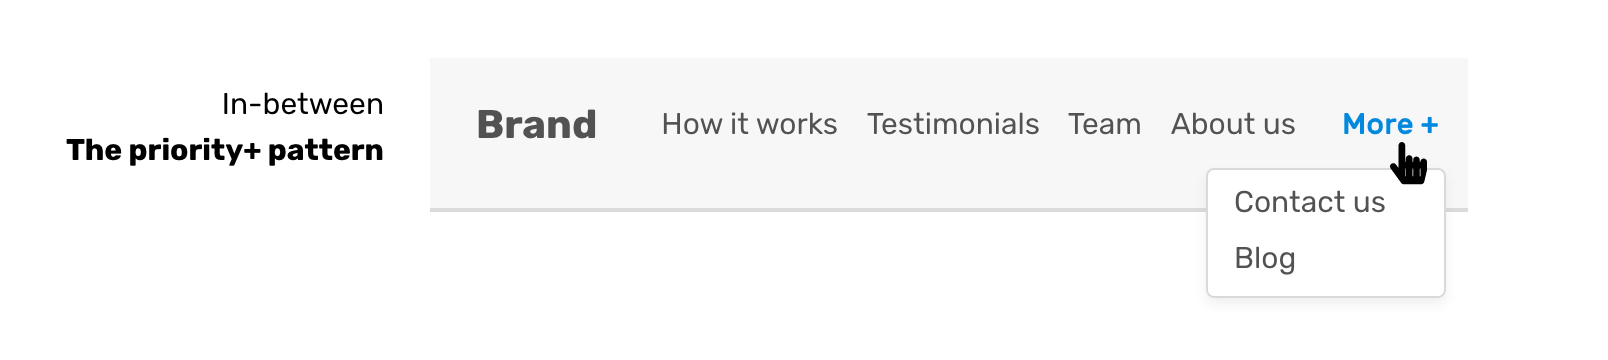
Task: Click empty space below Blog in dropdown
Action: click(x=1326, y=286)
